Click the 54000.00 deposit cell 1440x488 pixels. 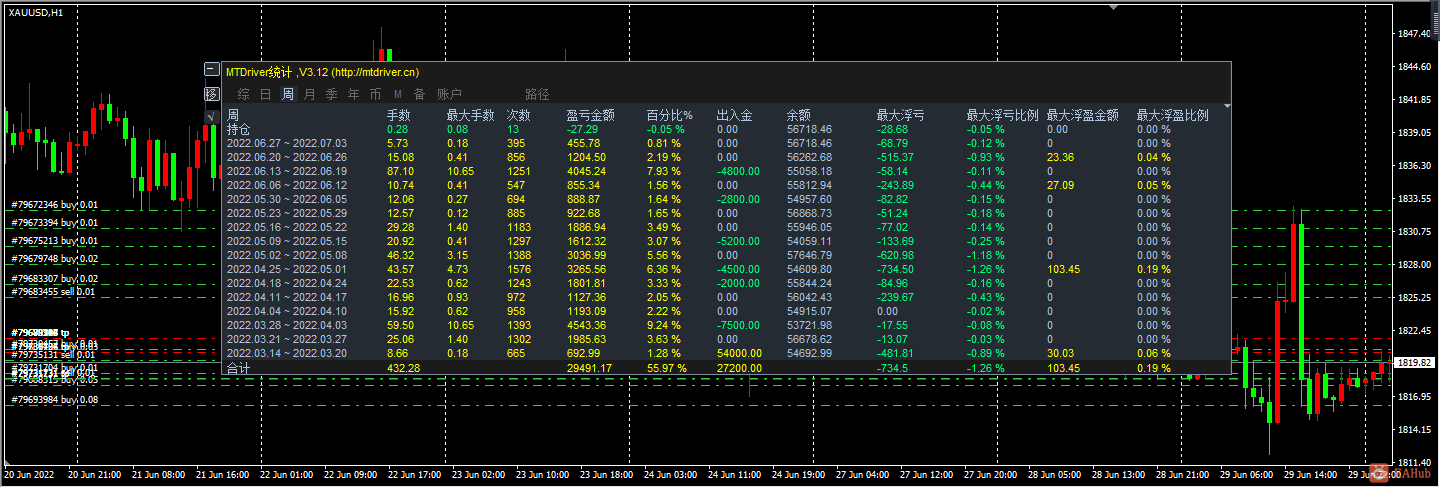[x=738, y=354]
